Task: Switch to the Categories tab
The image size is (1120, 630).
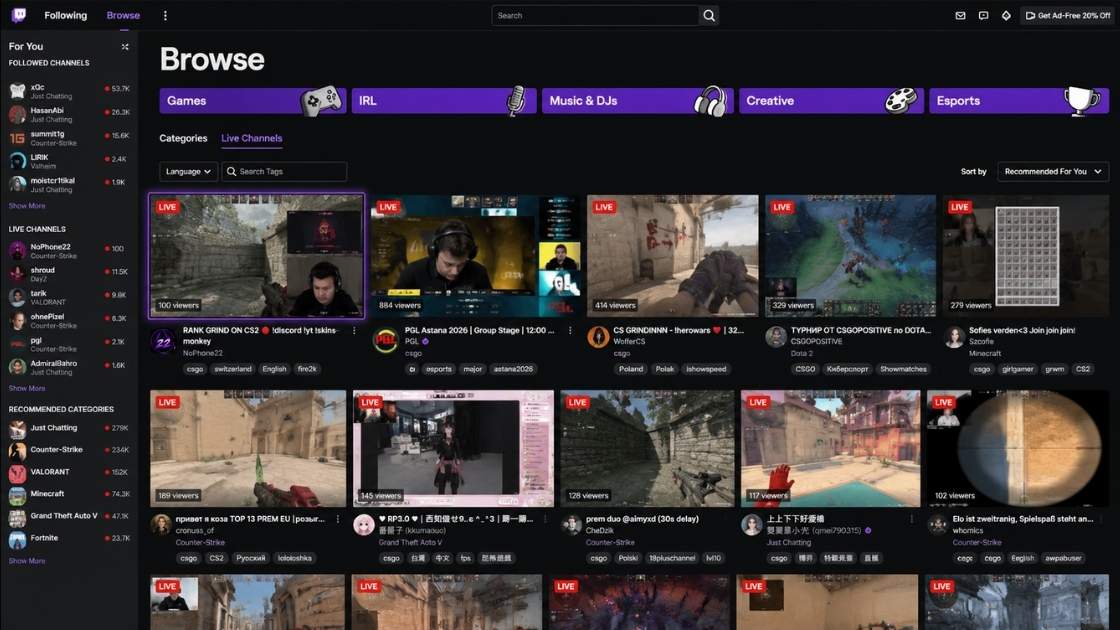Action: pos(183,139)
